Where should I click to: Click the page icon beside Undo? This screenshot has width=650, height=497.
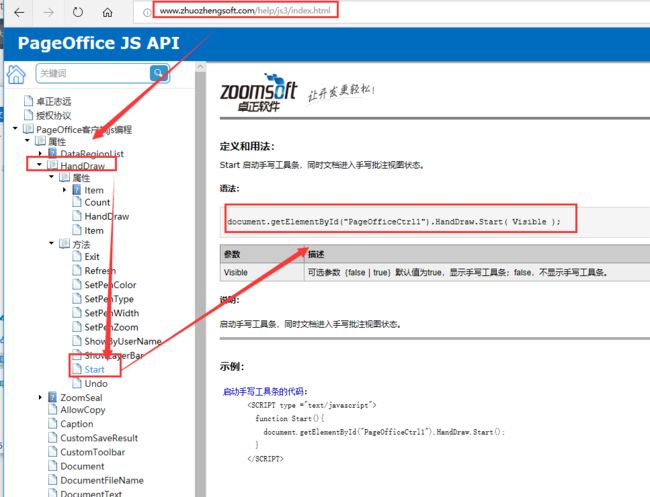tap(77, 383)
